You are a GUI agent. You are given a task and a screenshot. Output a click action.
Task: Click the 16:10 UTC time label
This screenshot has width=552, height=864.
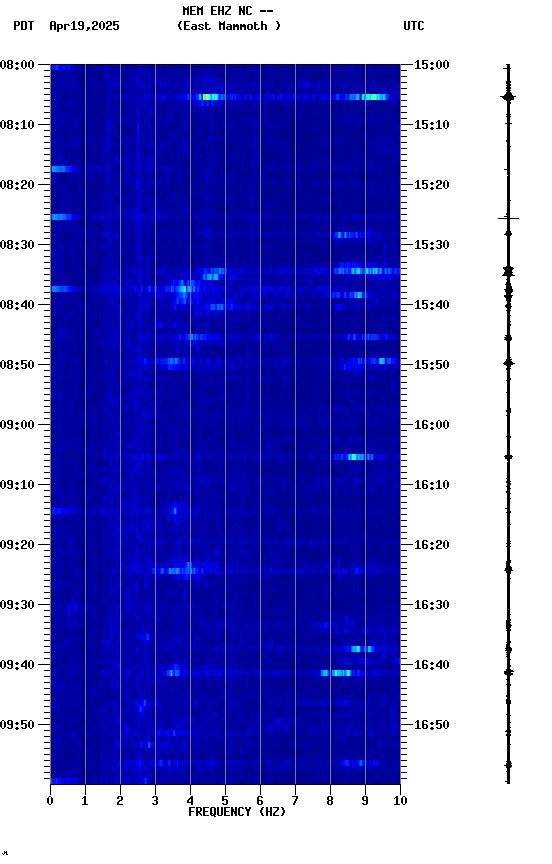pyautogui.click(x=432, y=485)
